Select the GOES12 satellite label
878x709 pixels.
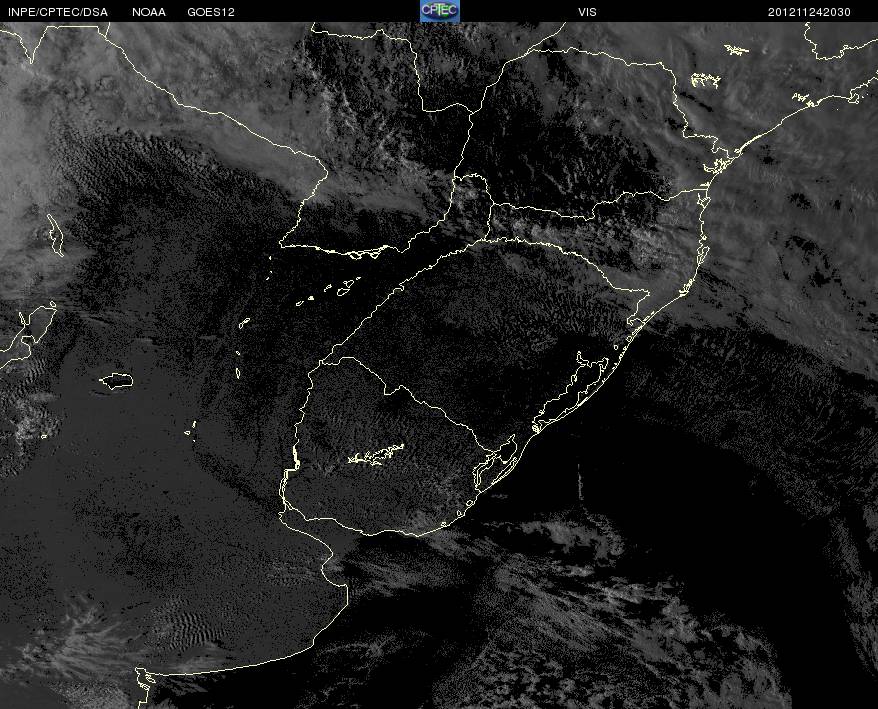pos(211,12)
